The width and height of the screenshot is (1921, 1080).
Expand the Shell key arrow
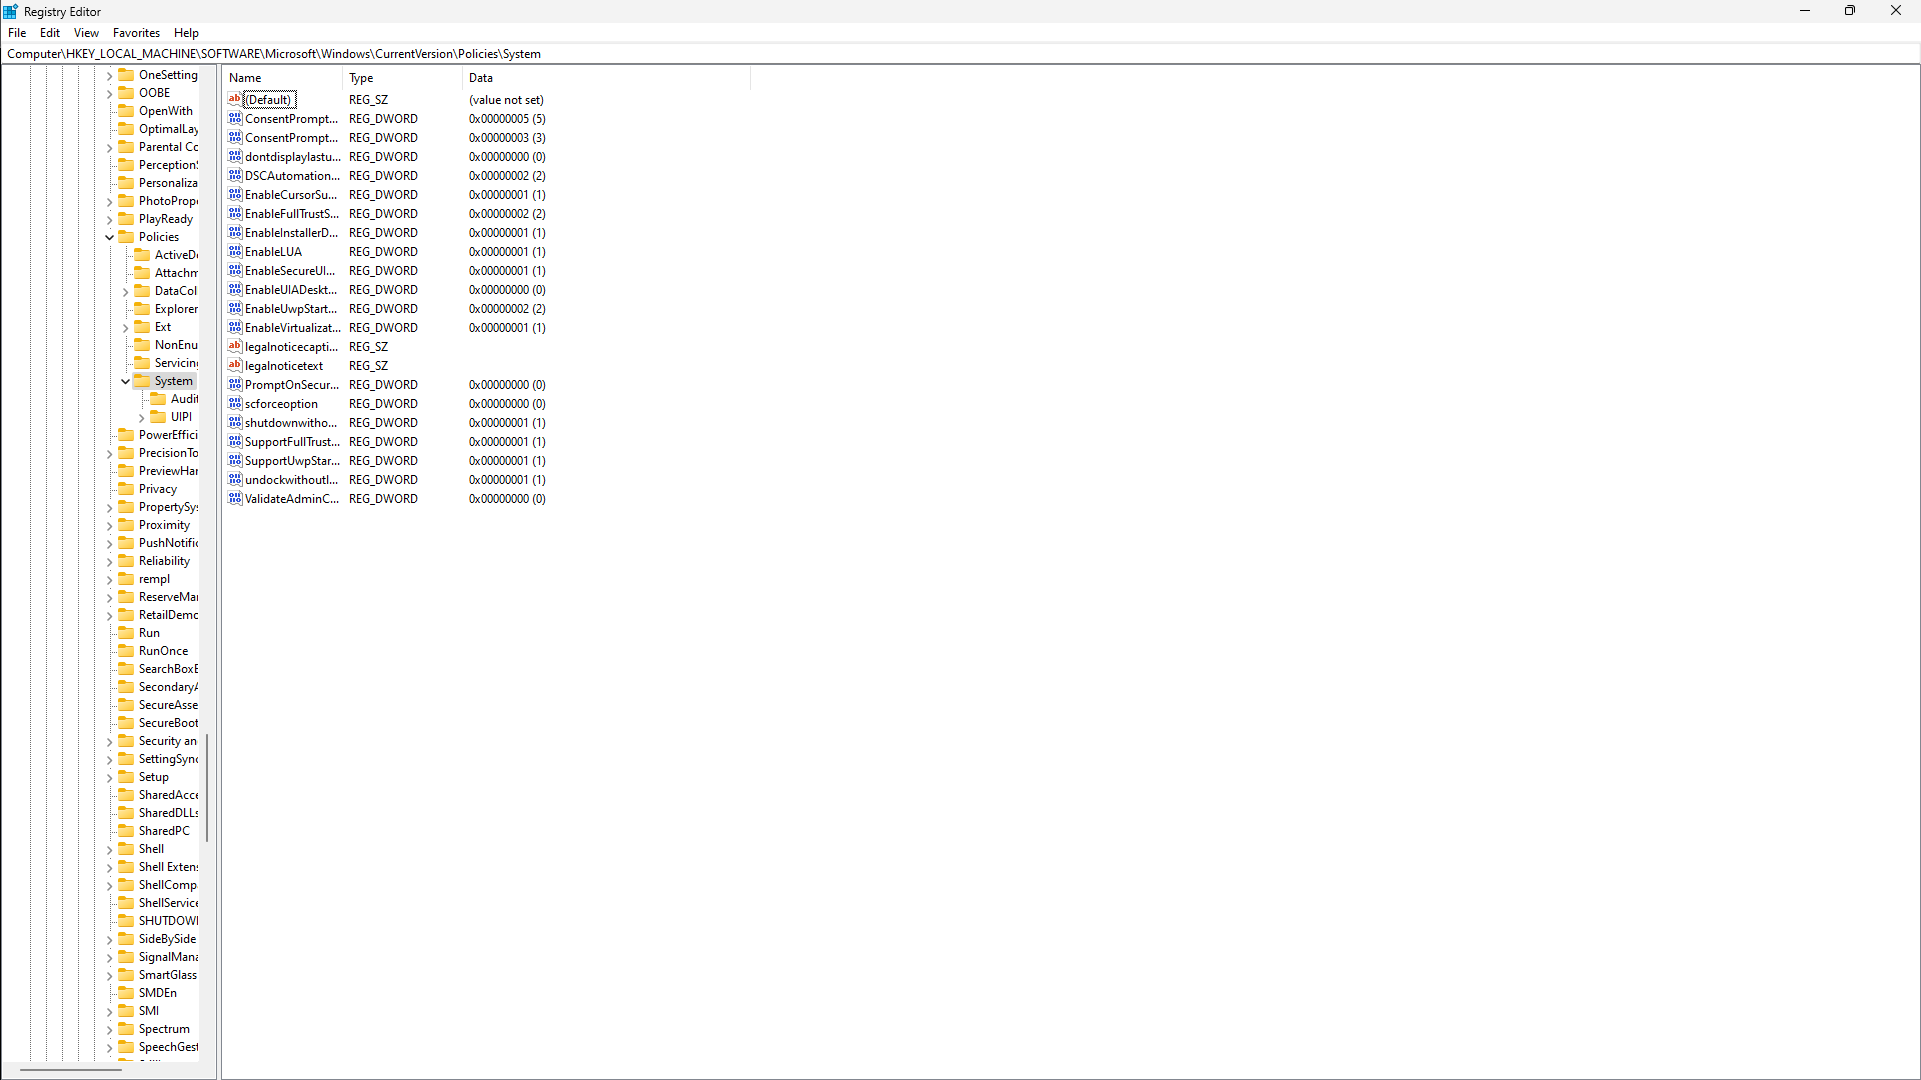pyautogui.click(x=110, y=849)
